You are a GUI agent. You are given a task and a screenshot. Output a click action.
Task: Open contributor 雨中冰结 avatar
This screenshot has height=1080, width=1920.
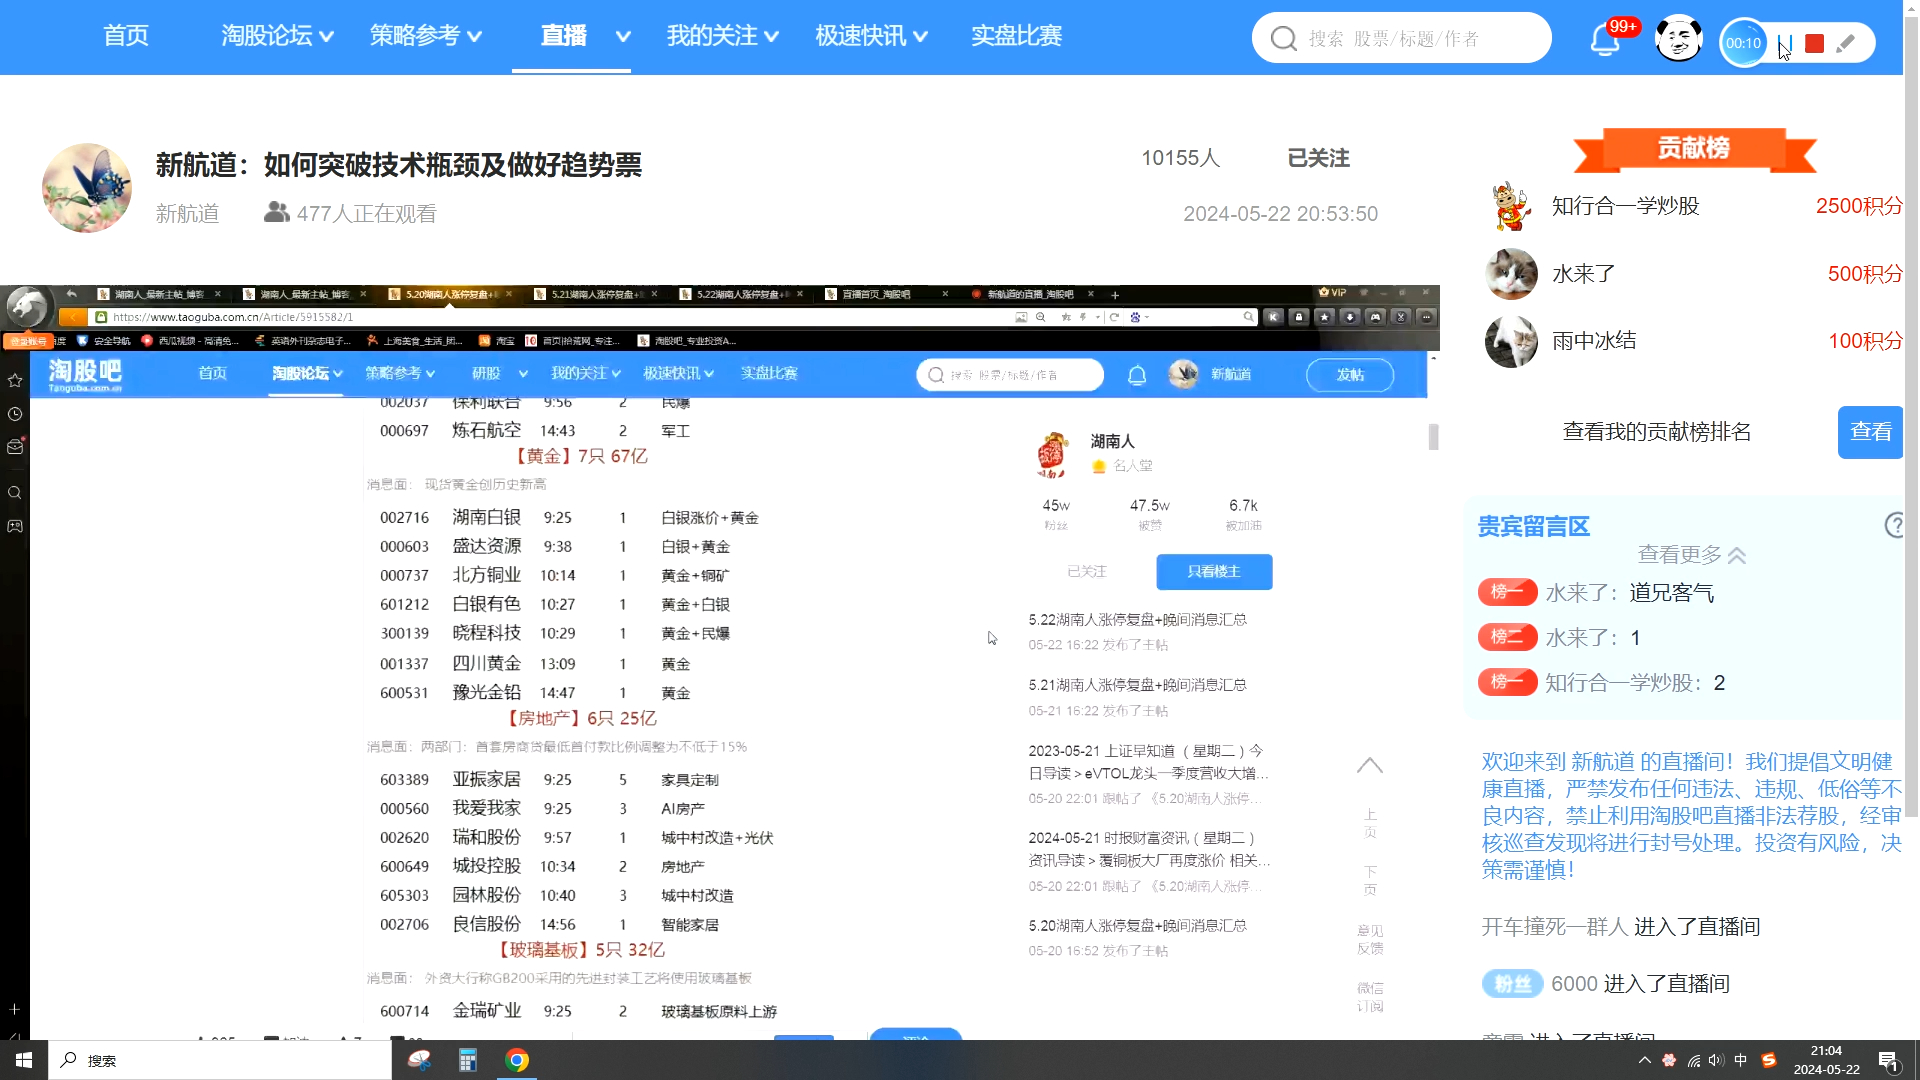pos(1511,341)
